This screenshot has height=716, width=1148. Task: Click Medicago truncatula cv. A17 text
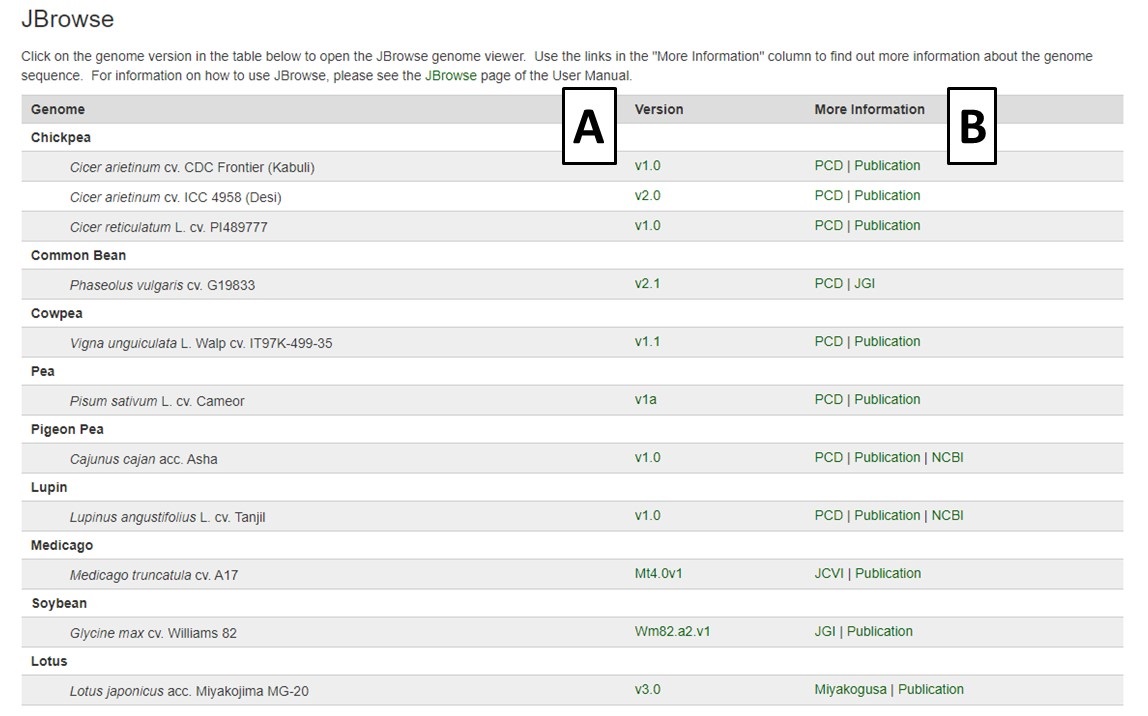(x=154, y=575)
